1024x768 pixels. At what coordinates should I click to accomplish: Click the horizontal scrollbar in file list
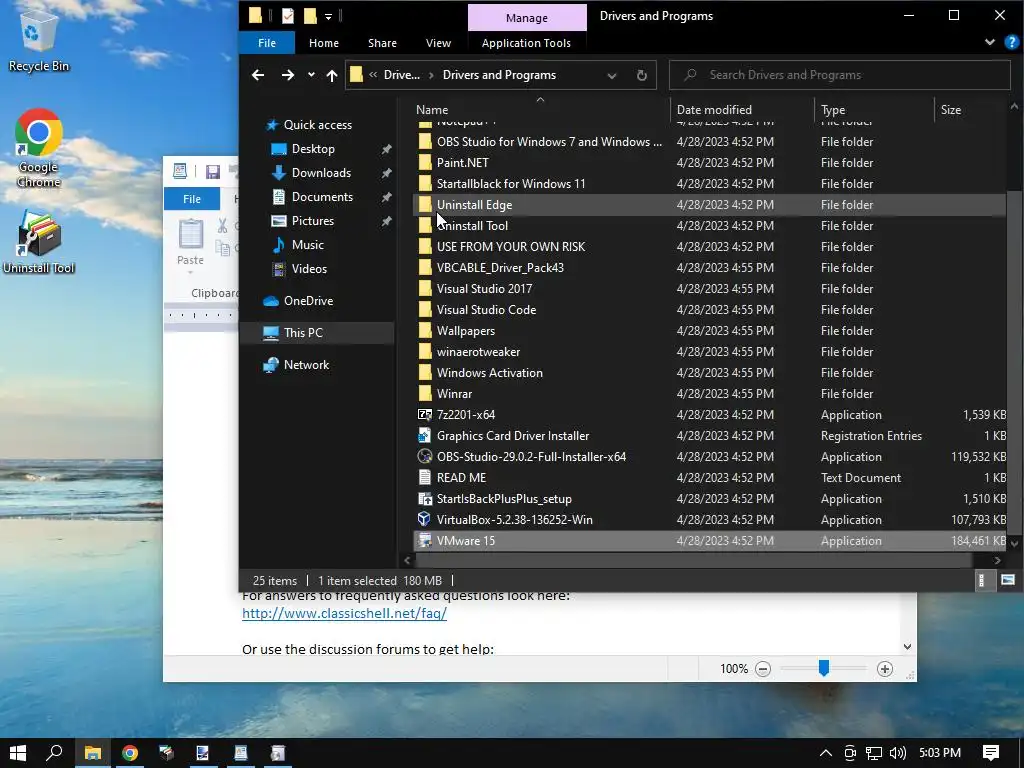click(x=694, y=560)
